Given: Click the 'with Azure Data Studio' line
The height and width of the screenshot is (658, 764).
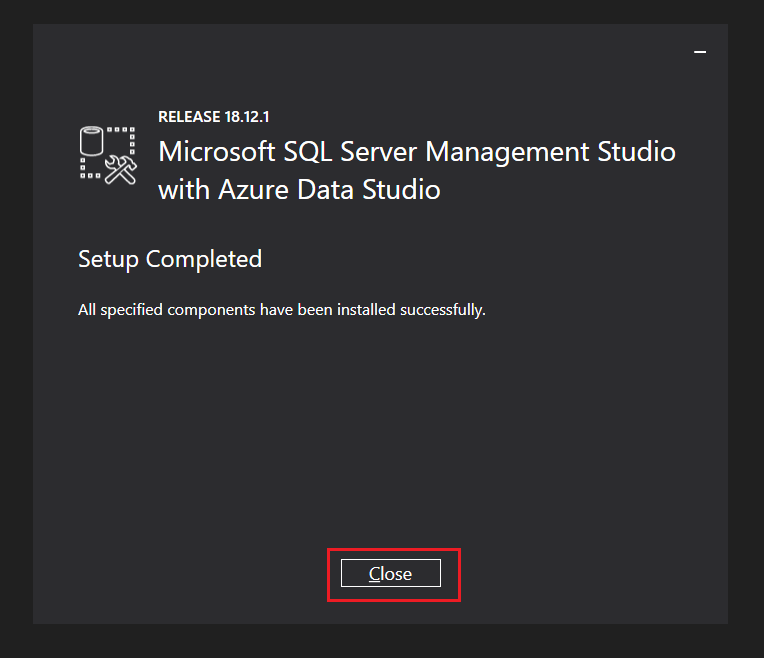Looking at the screenshot, I should coord(299,189).
